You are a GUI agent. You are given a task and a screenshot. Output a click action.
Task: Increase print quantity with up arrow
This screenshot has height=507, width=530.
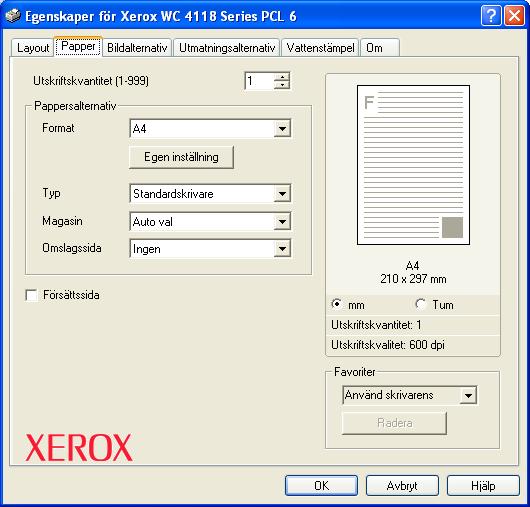pyautogui.click(x=282, y=77)
